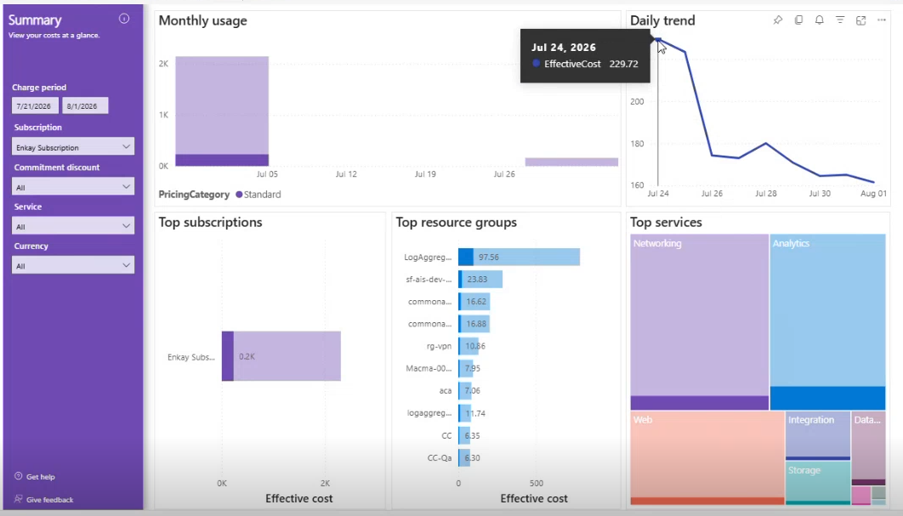The width and height of the screenshot is (903, 516).
Task: Click the Give feedback icon
Action: (18, 499)
